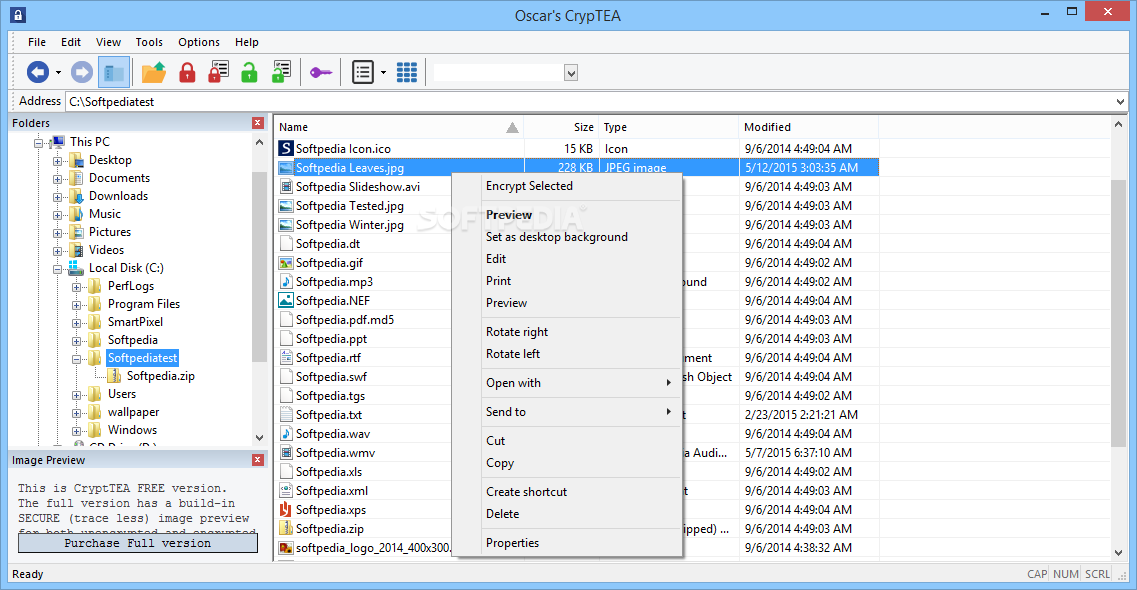Open the Tools menu

[149, 42]
